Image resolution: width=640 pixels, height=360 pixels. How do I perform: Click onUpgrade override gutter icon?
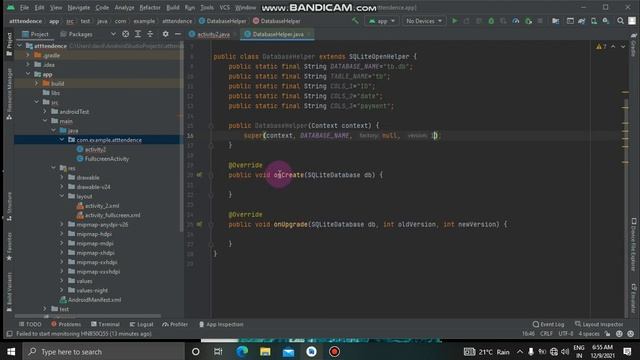pyautogui.click(x=199, y=224)
